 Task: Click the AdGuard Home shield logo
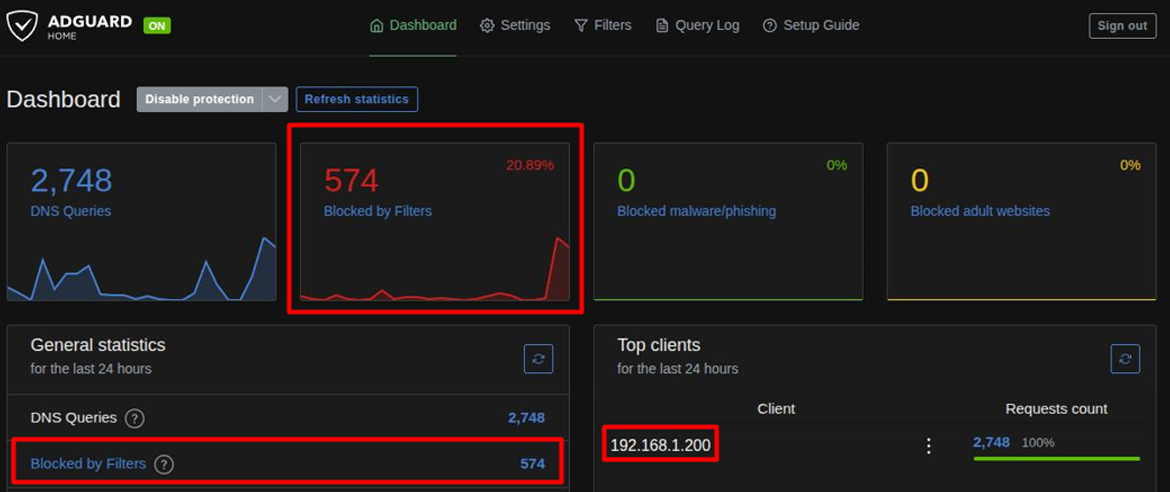23,26
